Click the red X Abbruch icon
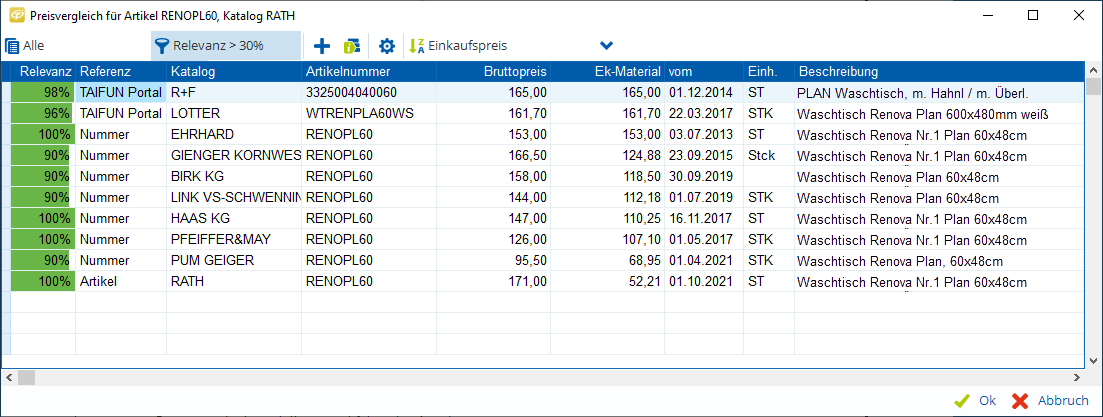Screen dimensions: 1103x417 click(1020, 400)
